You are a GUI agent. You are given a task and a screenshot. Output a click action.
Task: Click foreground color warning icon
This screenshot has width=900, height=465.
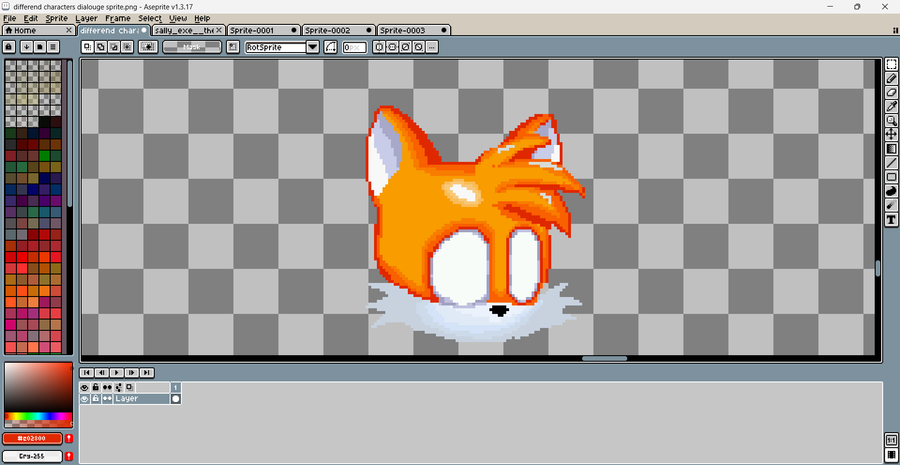point(69,439)
